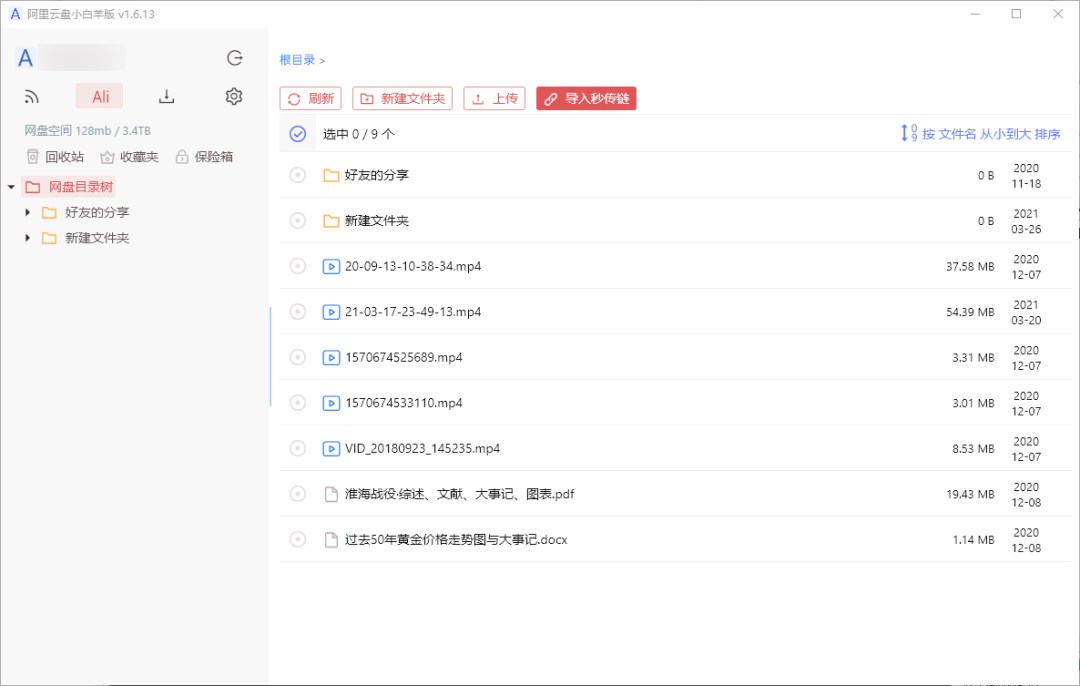This screenshot has height=686, width=1080.
Task: Click the 刷新 refresh button
Action: pos(310,99)
